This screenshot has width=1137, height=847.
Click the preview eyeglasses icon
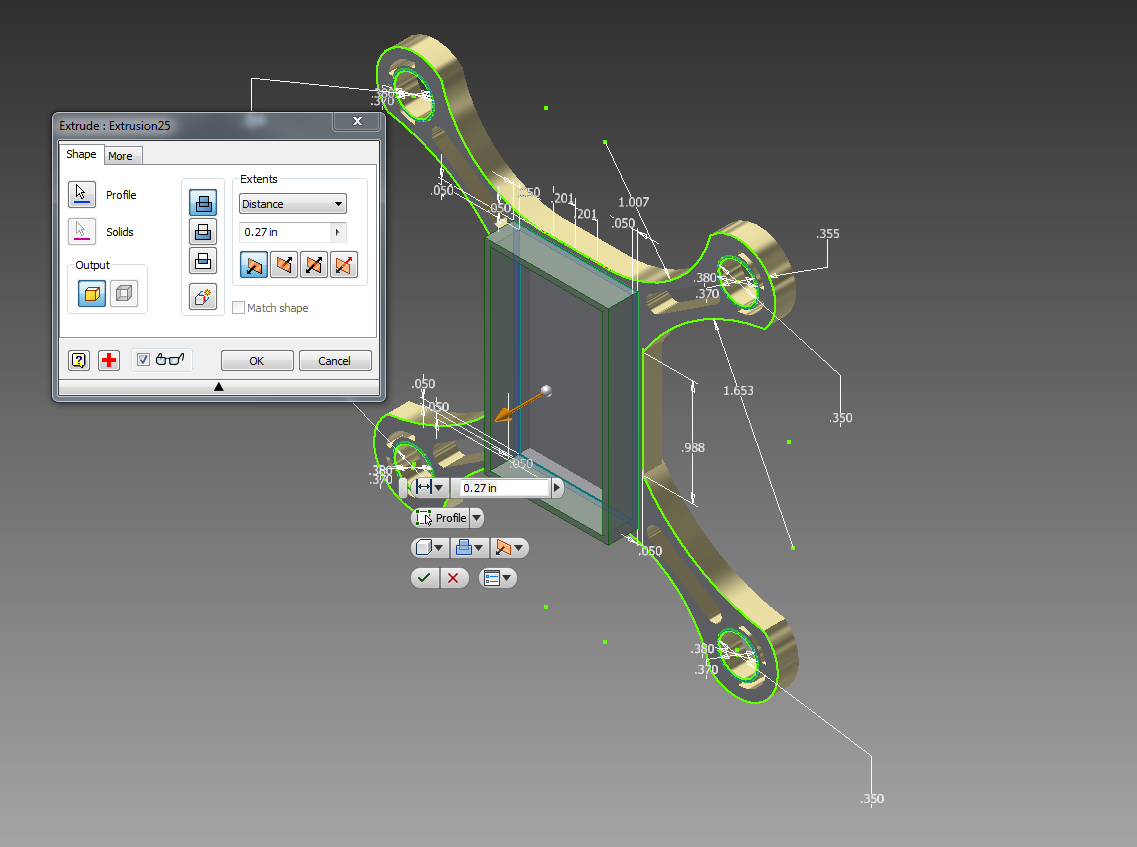click(x=170, y=359)
